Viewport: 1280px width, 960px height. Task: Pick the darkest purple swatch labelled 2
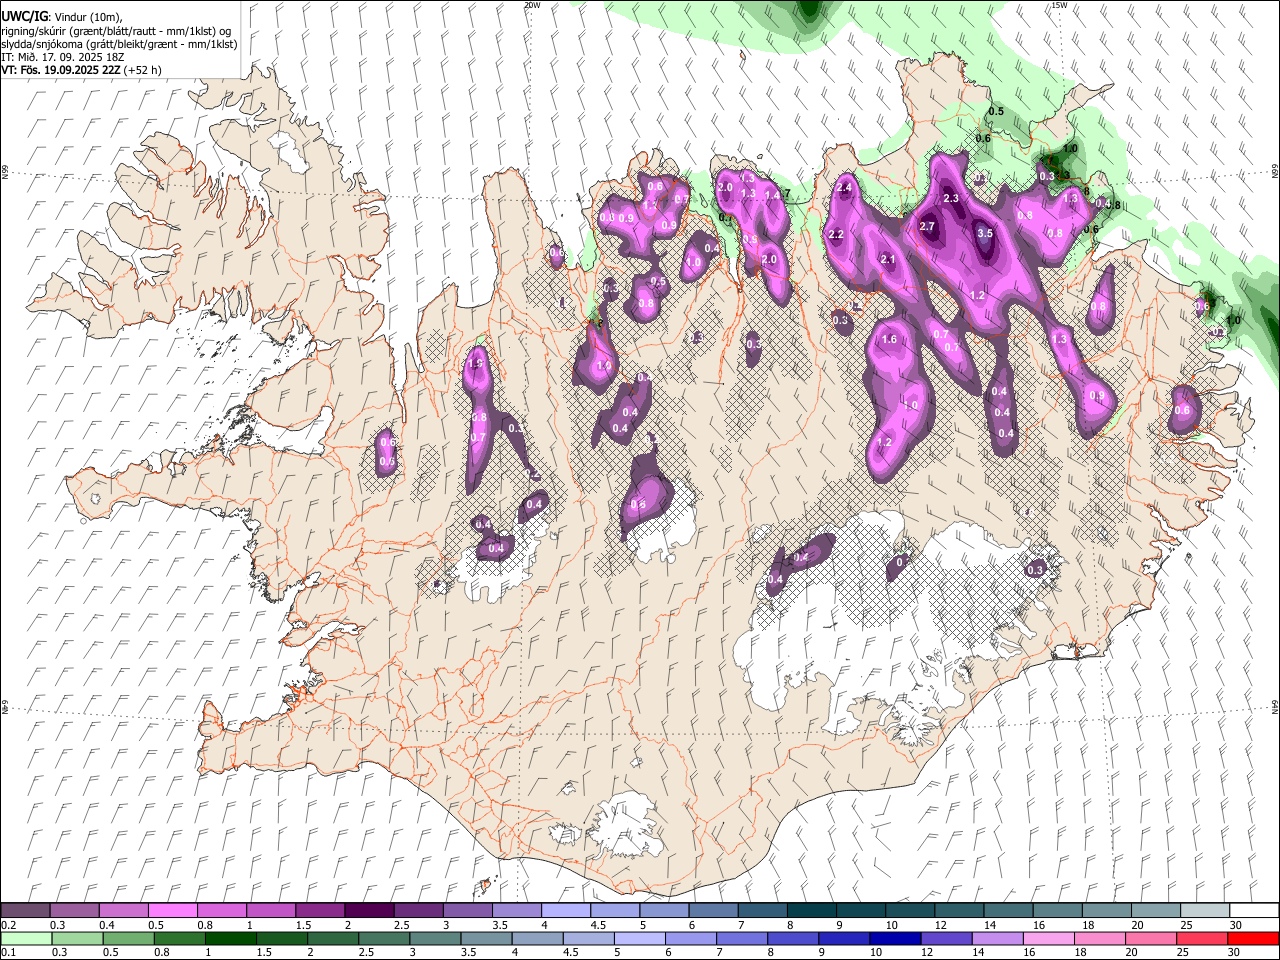(x=368, y=911)
